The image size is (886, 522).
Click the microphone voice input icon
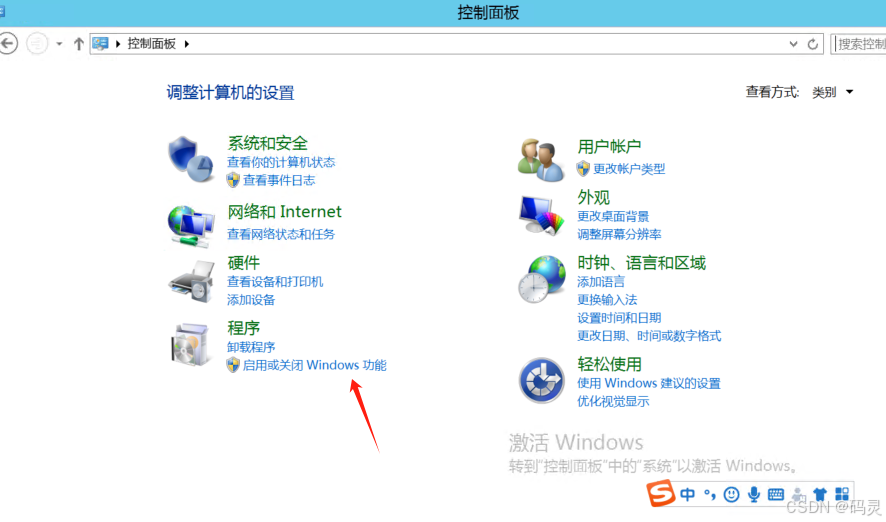pos(754,495)
